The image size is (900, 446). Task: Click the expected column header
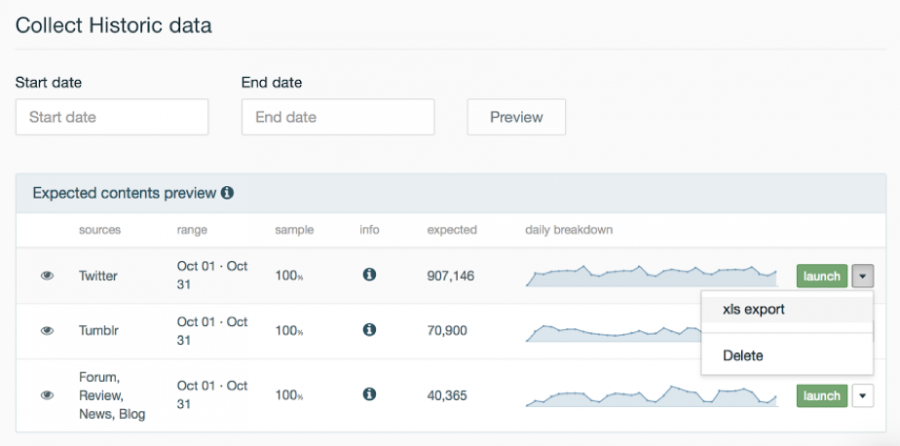(452, 230)
